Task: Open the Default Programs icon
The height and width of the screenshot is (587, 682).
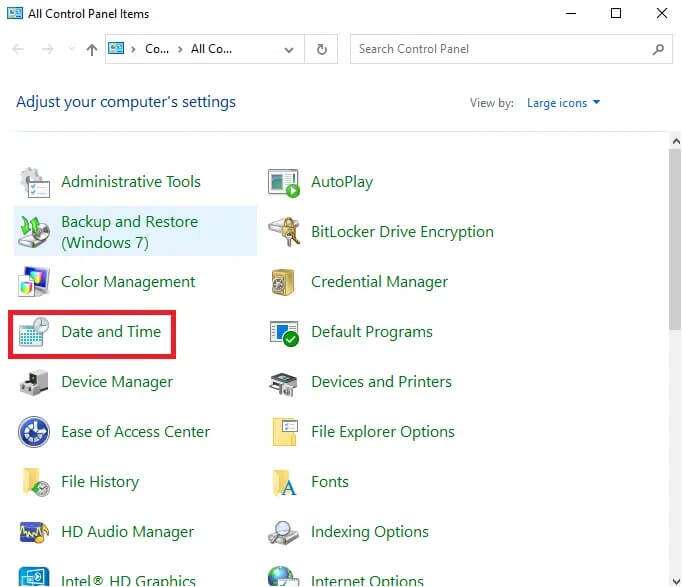Action: pos(284,334)
